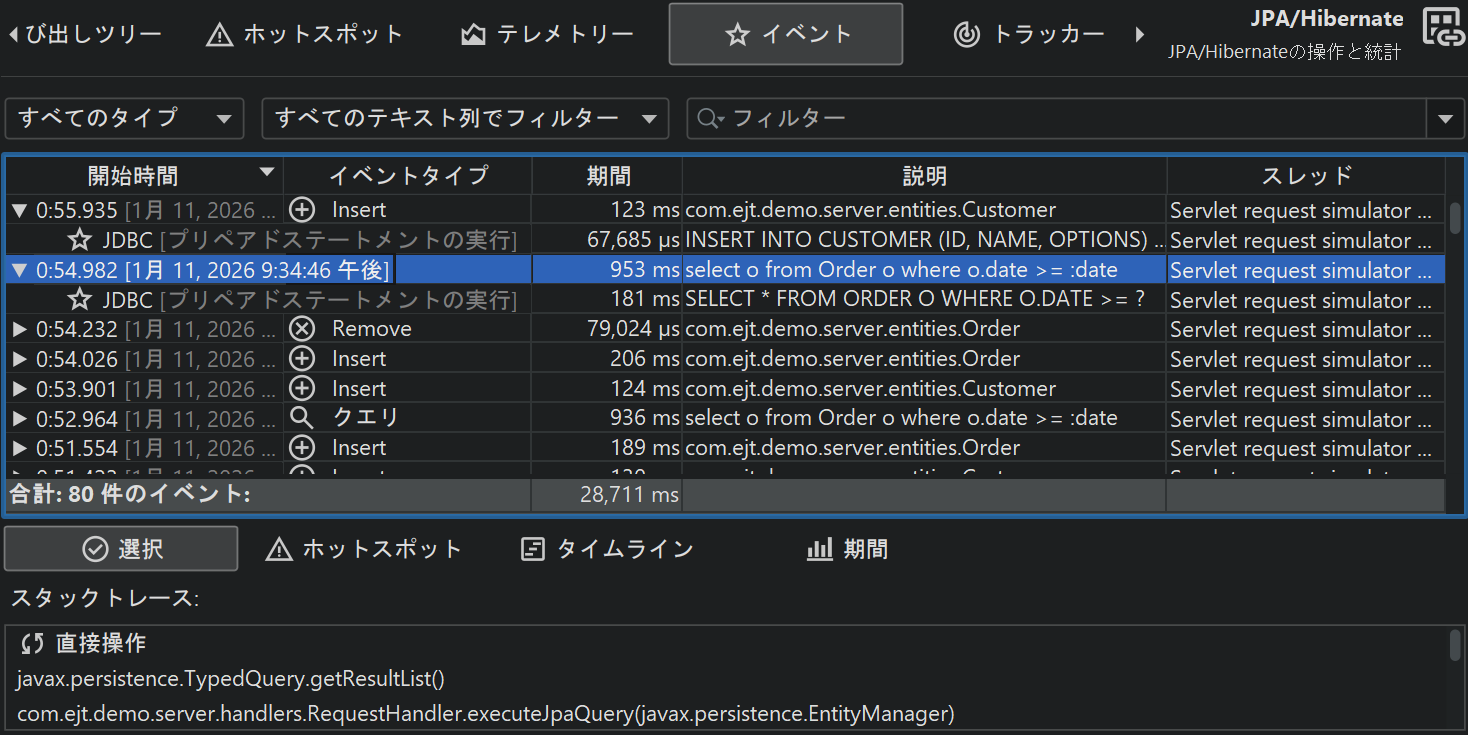Click the star icon of the INSERT JDBC row
The image size is (1468, 735).
(80, 240)
